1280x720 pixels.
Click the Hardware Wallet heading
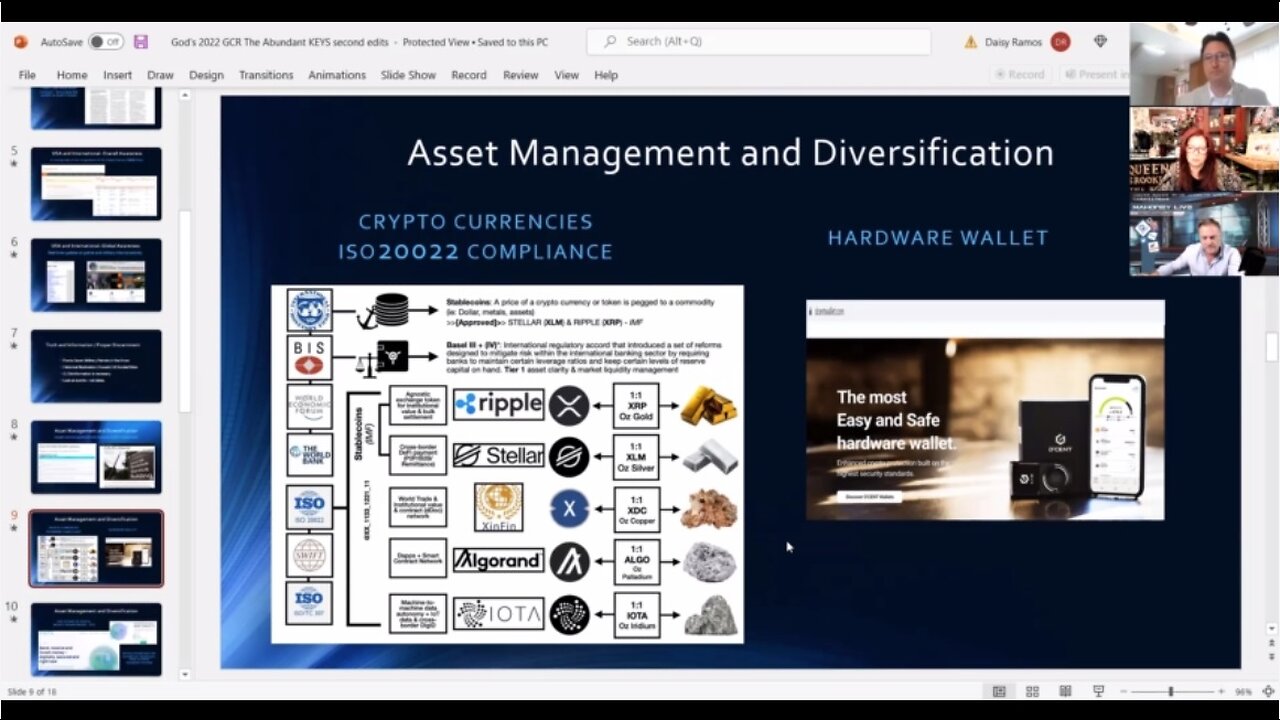point(938,238)
